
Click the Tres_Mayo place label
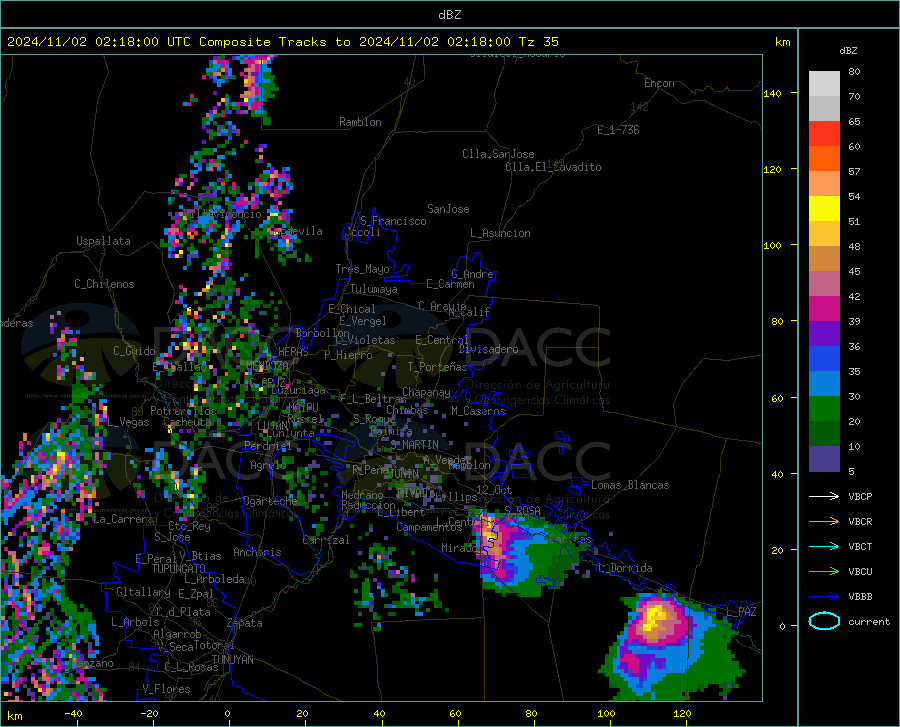pos(362,269)
